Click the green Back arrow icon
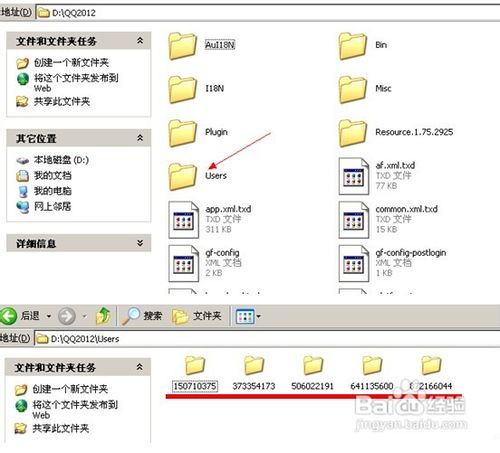This screenshot has width=500, height=453. (x=8, y=316)
